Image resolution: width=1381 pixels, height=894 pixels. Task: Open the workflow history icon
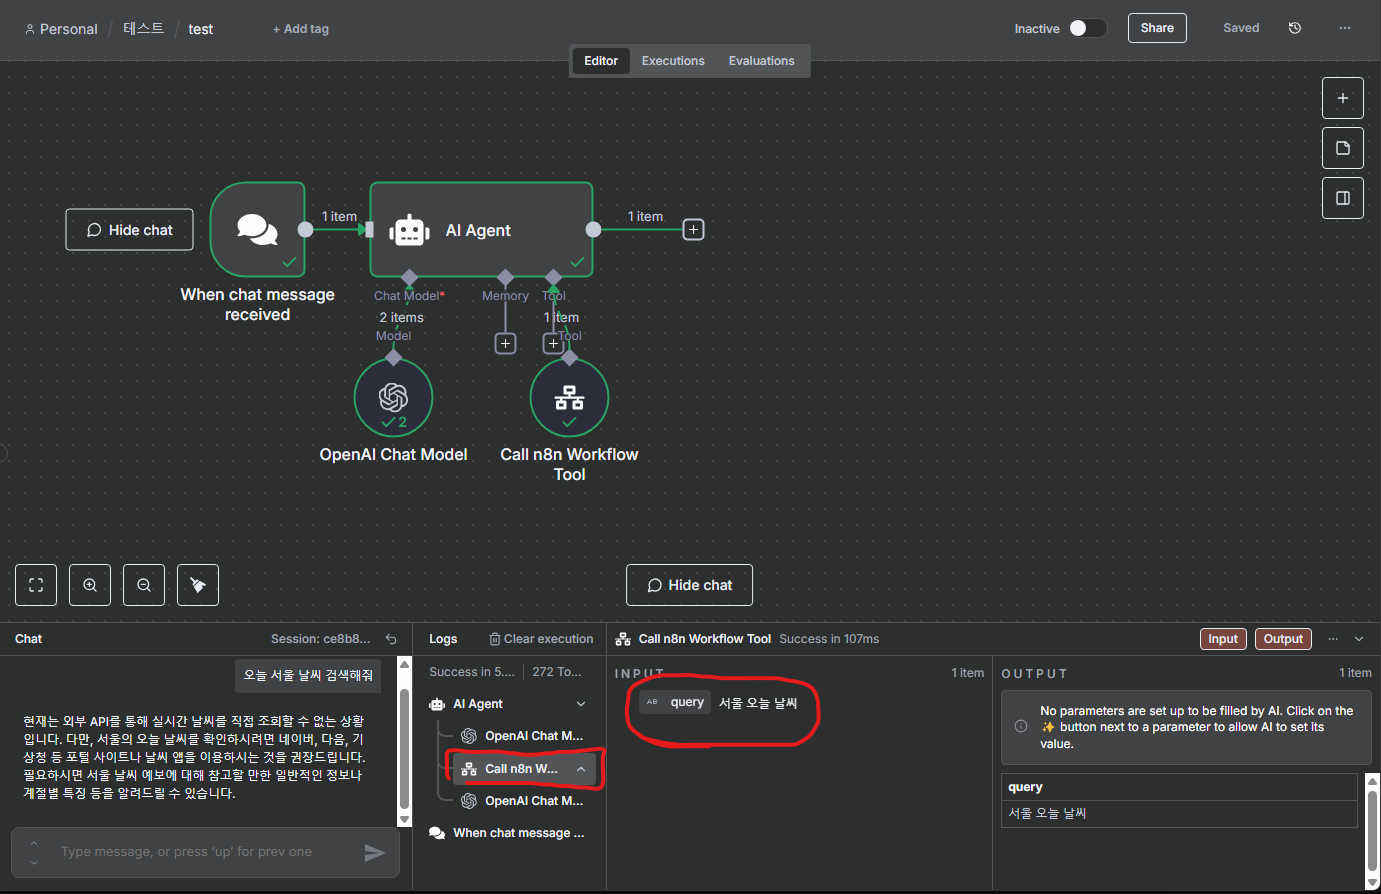1295,28
